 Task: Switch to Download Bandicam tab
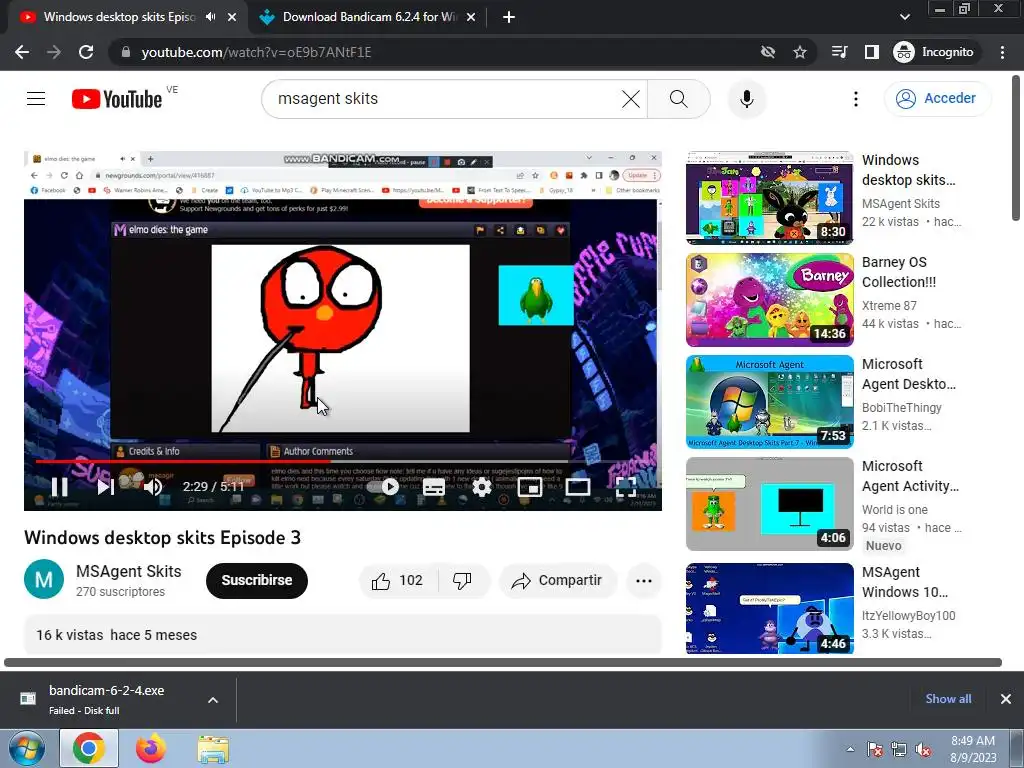[369, 17]
